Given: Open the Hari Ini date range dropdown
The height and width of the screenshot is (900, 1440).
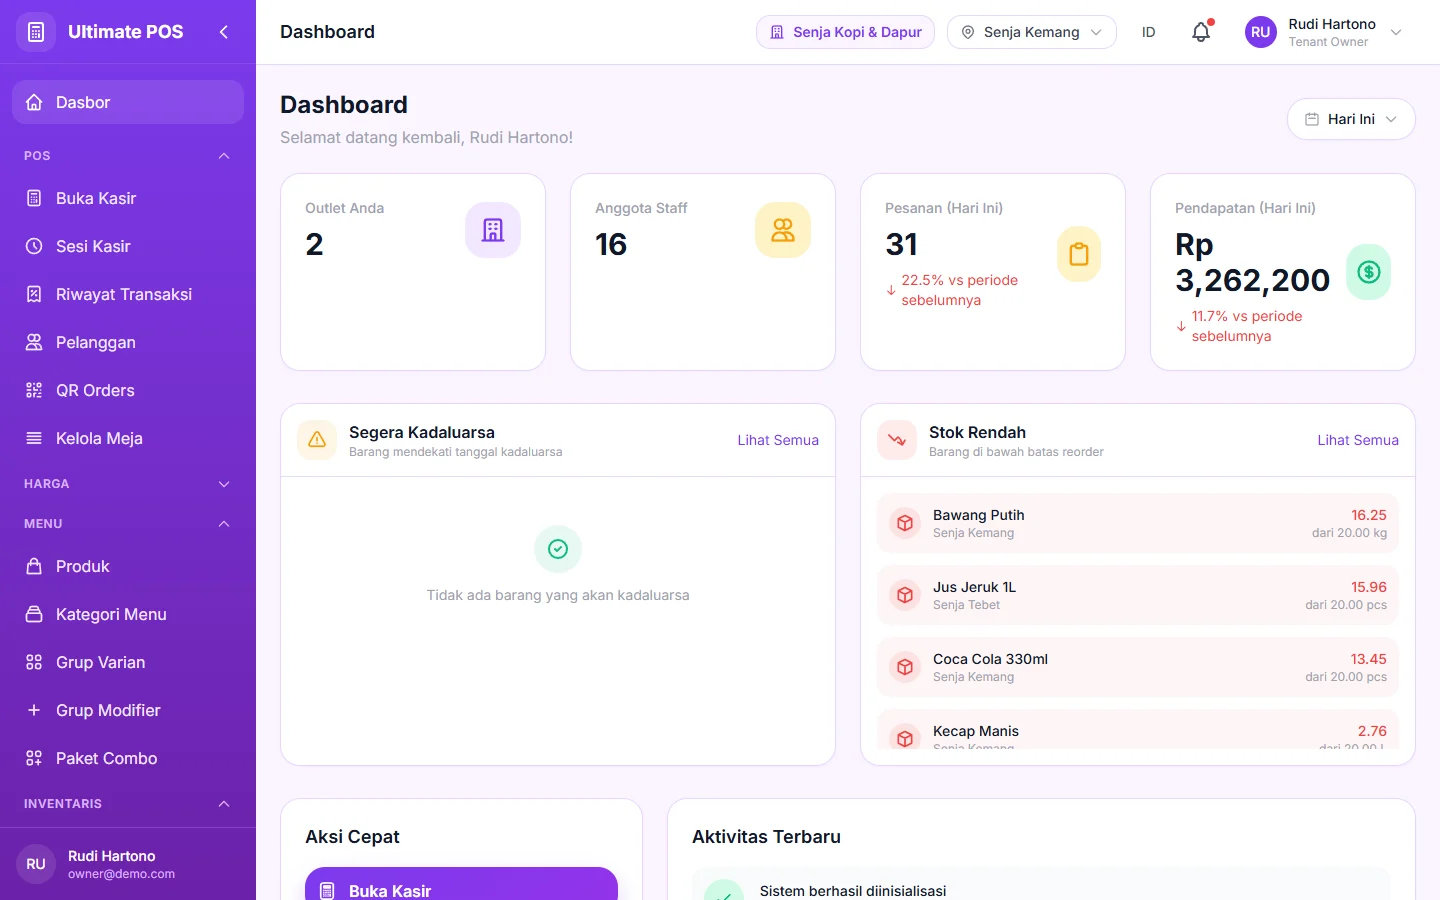Looking at the screenshot, I should (x=1351, y=119).
